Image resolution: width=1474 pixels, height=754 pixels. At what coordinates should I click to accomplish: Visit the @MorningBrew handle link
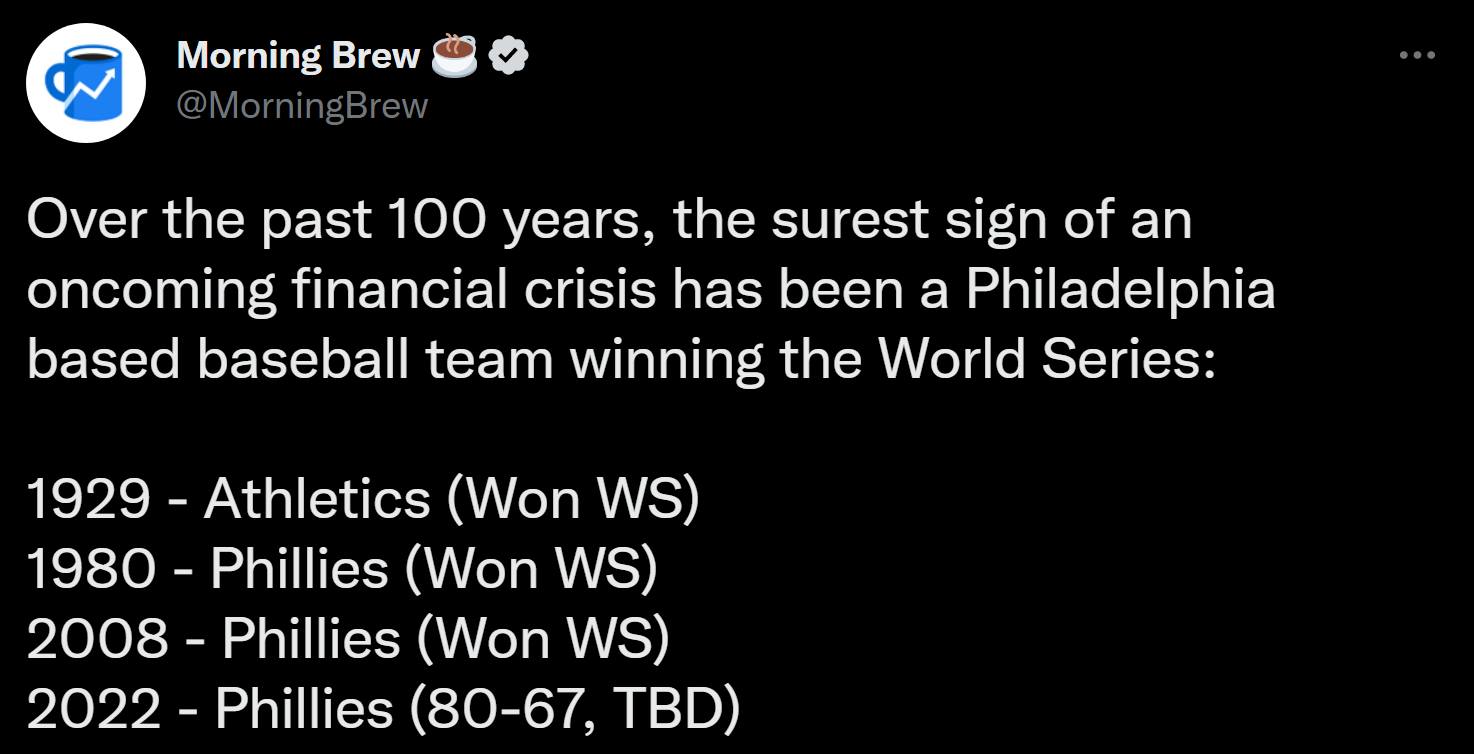point(301,105)
